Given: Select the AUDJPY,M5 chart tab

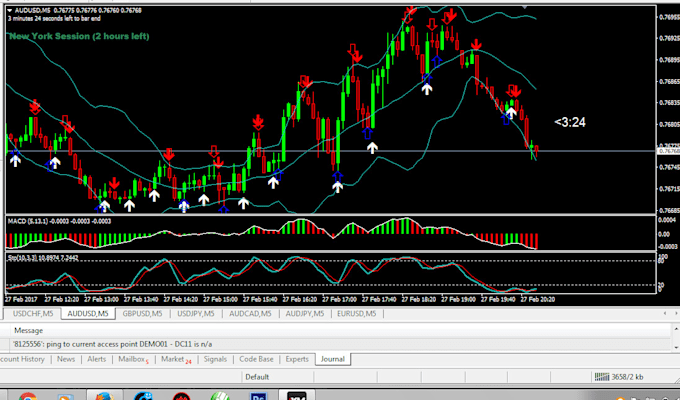Looking at the screenshot, I should [304, 314].
